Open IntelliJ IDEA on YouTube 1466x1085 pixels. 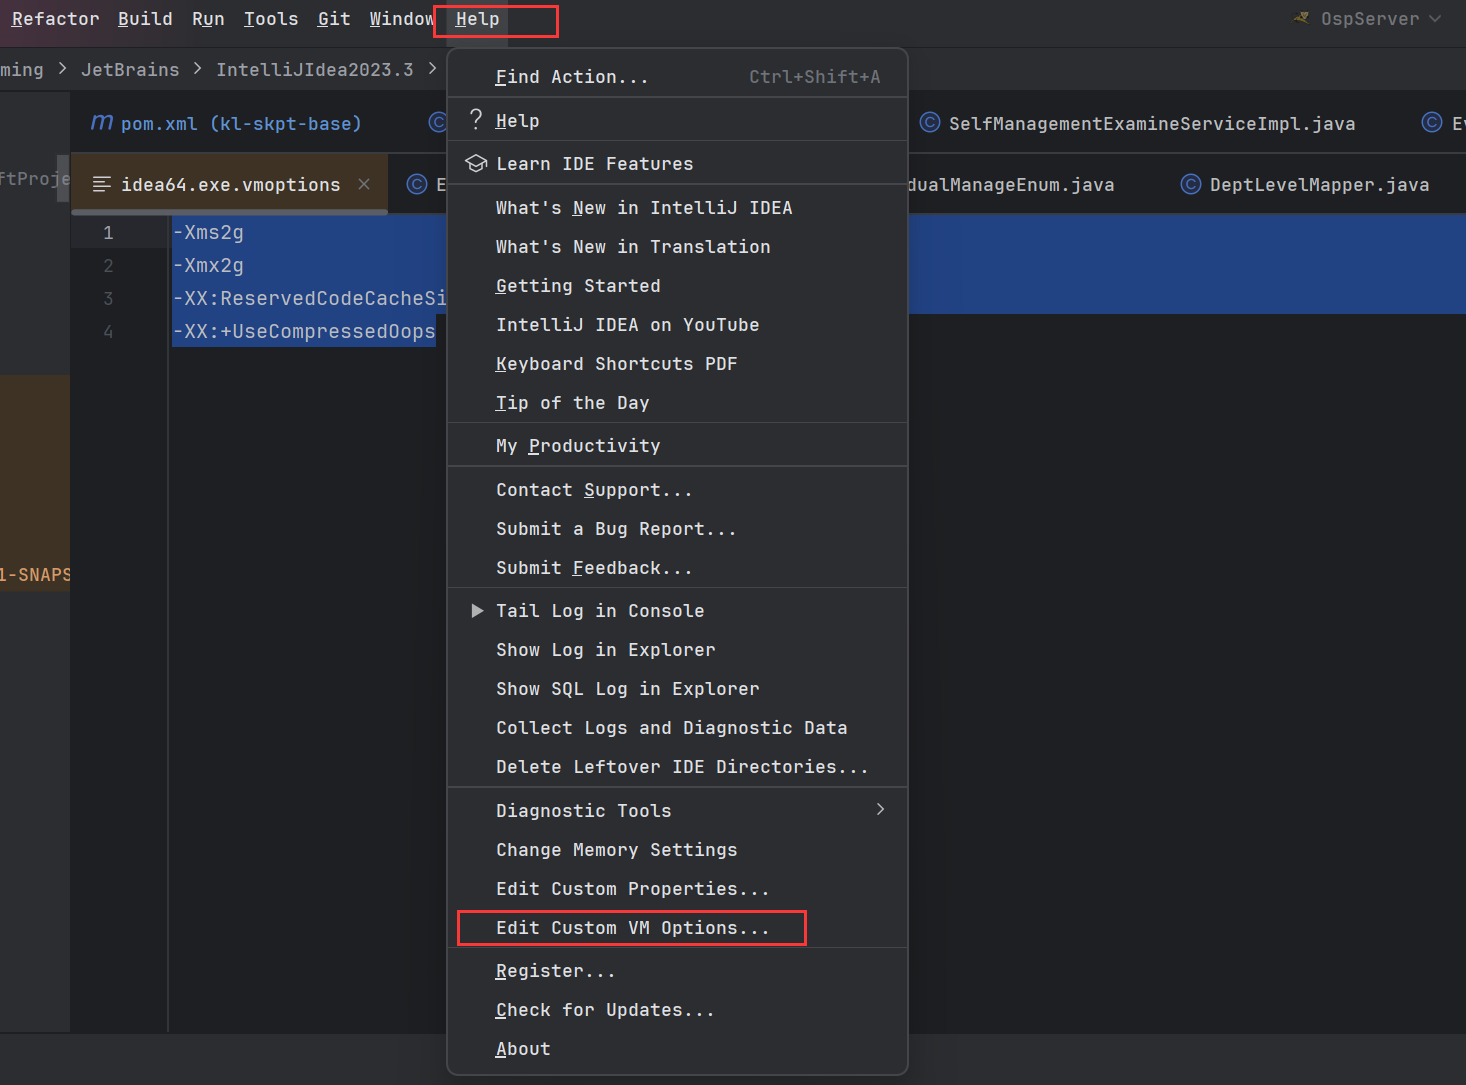[x=677, y=325]
